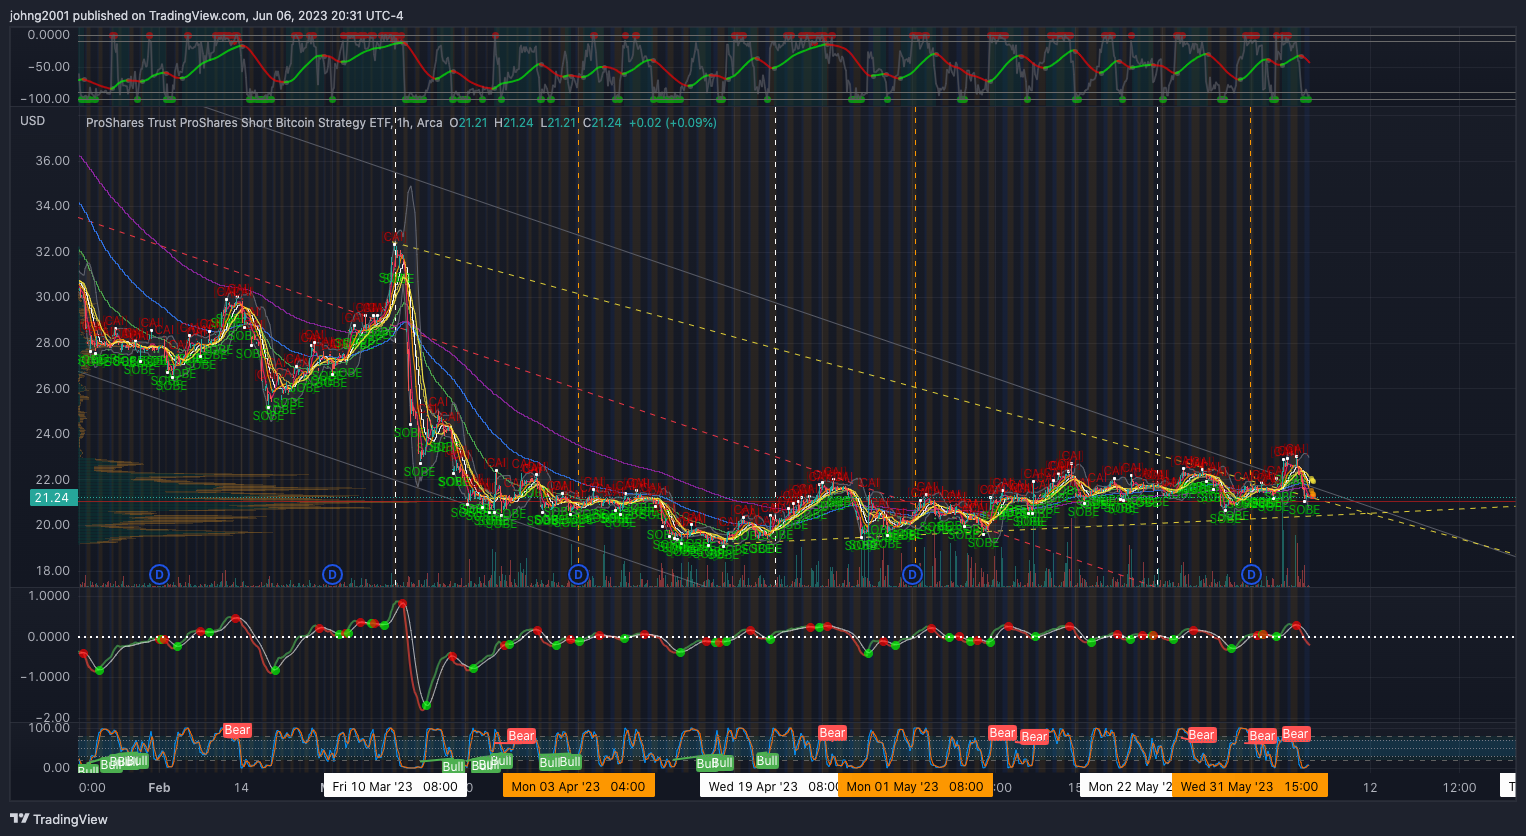Select the Mon 01 May '23 08:00 date label
The width and height of the screenshot is (1526, 836).
(915, 786)
